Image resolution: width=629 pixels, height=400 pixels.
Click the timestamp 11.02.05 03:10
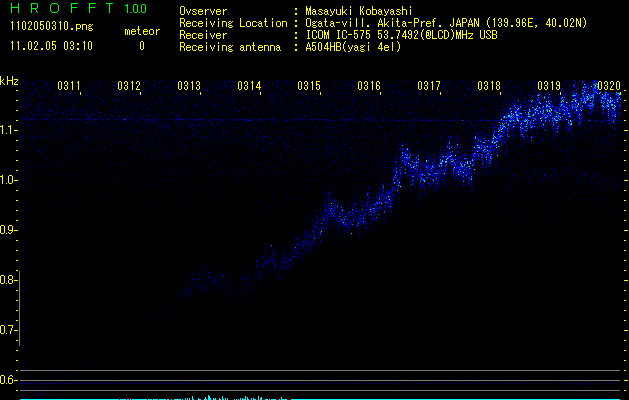coord(51,46)
